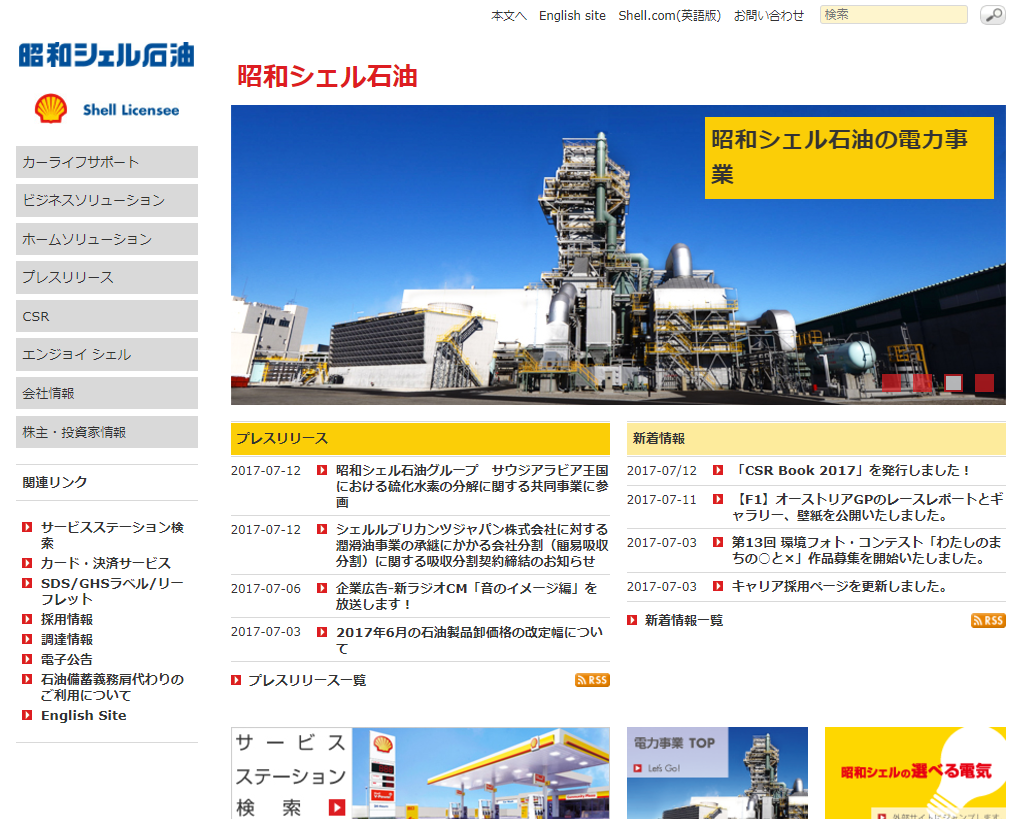Open 会社情報 sidebar menu
This screenshot has height=819, width=1017.
pos(107,393)
